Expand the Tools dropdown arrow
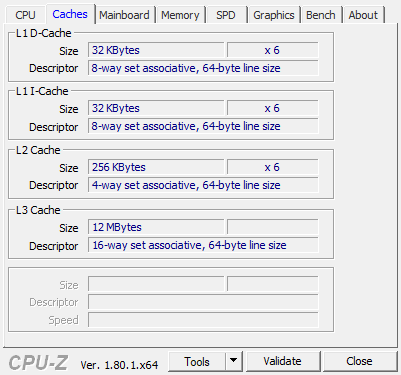 (234, 361)
